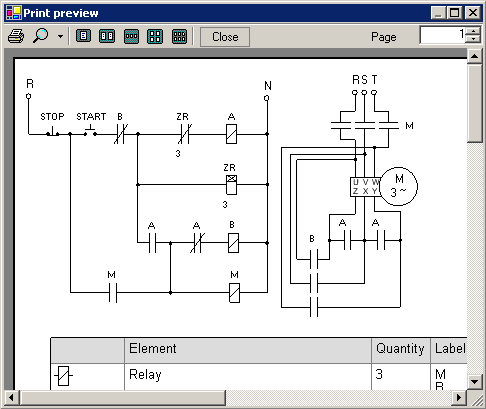
Task: Click the 'M 3~' motor symbol
Action: [x=399, y=186]
